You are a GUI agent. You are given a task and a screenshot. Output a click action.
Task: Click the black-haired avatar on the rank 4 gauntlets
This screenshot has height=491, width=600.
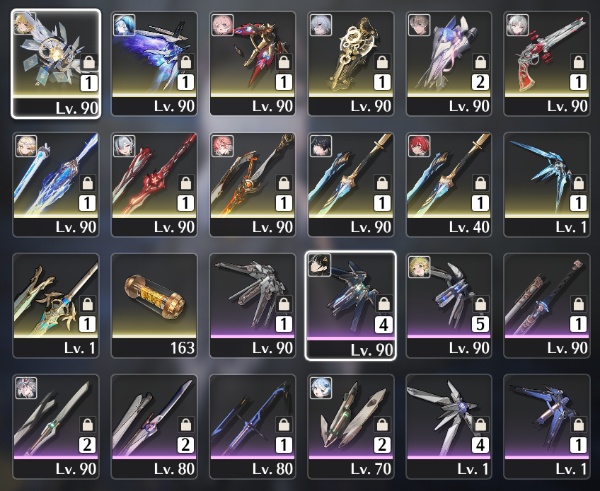pos(320,265)
